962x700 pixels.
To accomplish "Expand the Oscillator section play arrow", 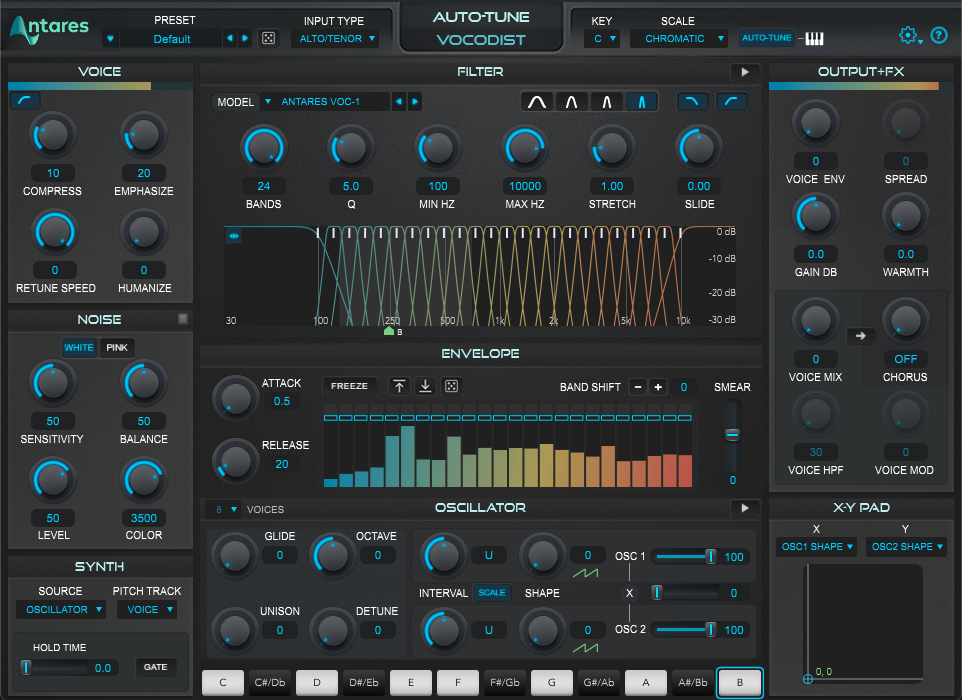I will 745,508.
